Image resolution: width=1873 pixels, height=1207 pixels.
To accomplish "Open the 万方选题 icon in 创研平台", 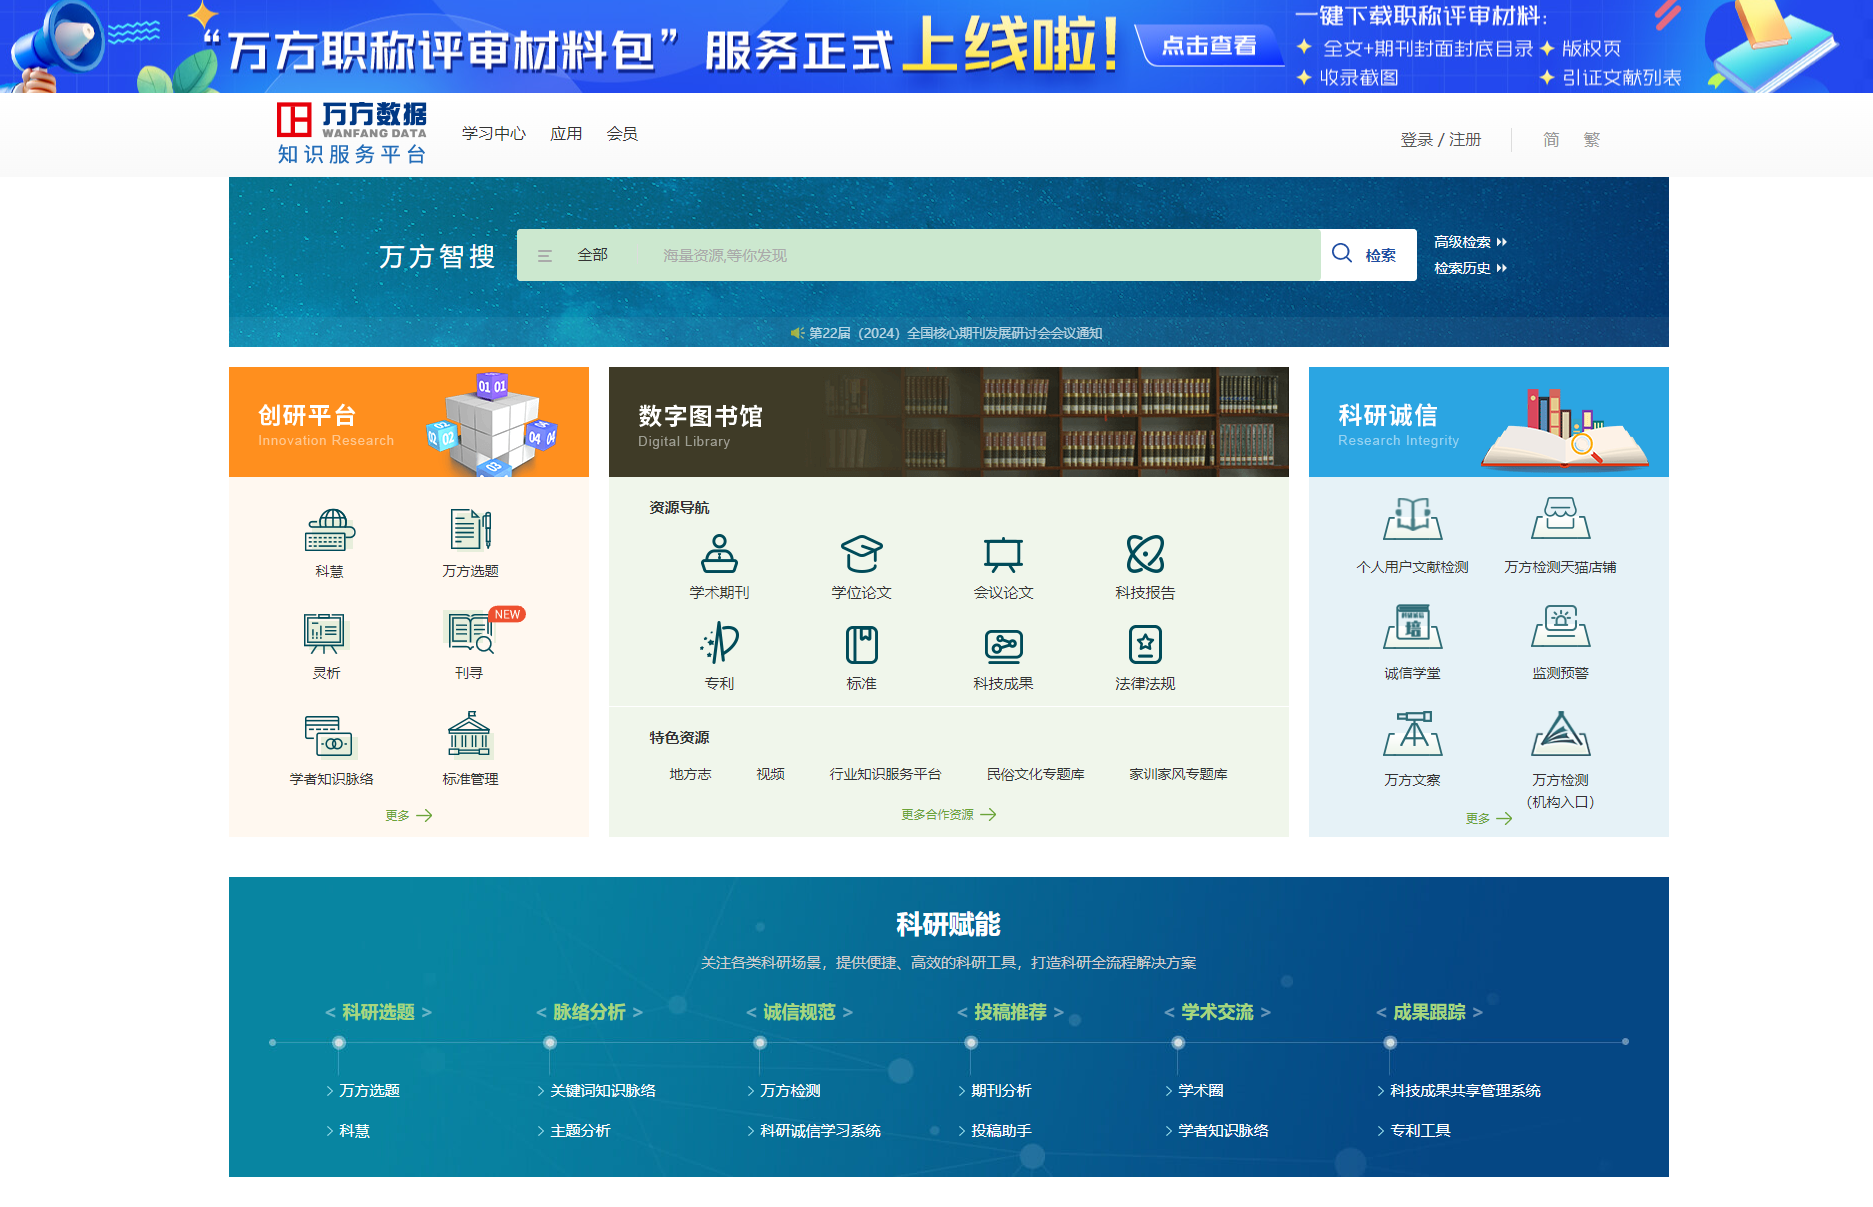I will (470, 530).
